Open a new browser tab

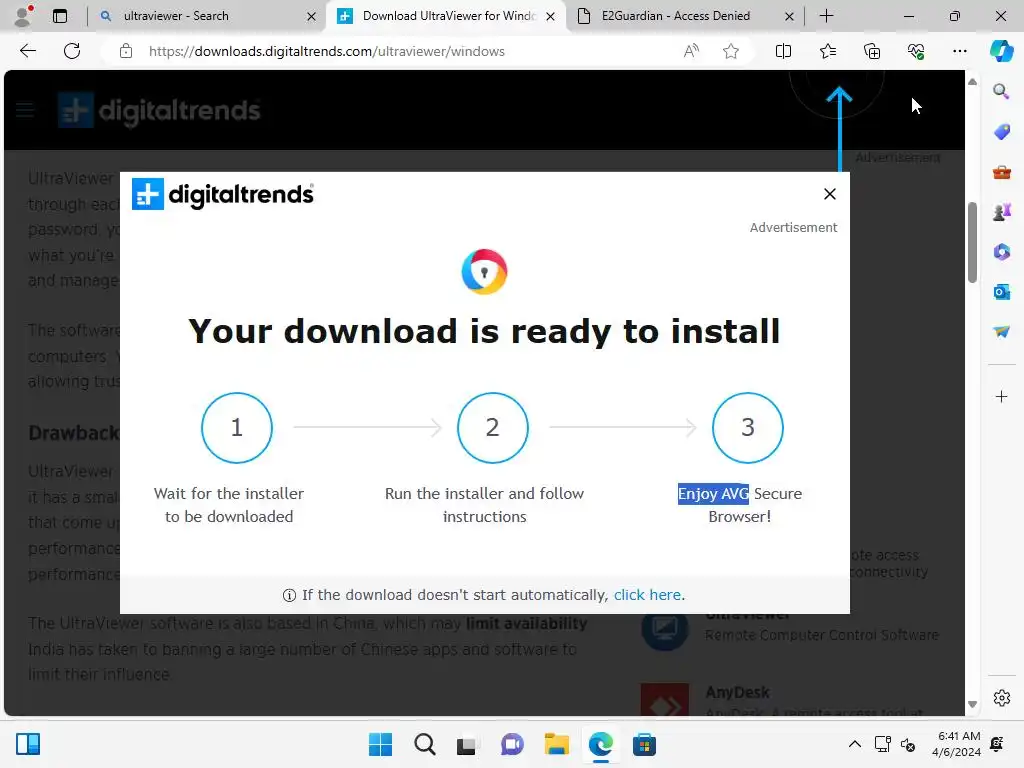point(826,16)
